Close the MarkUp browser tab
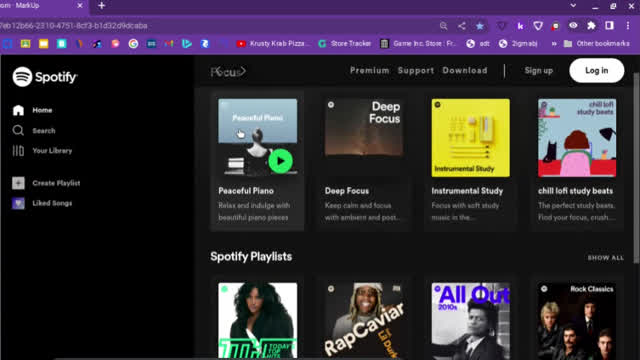This screenshot has width=640, height=360. [80, 6]
